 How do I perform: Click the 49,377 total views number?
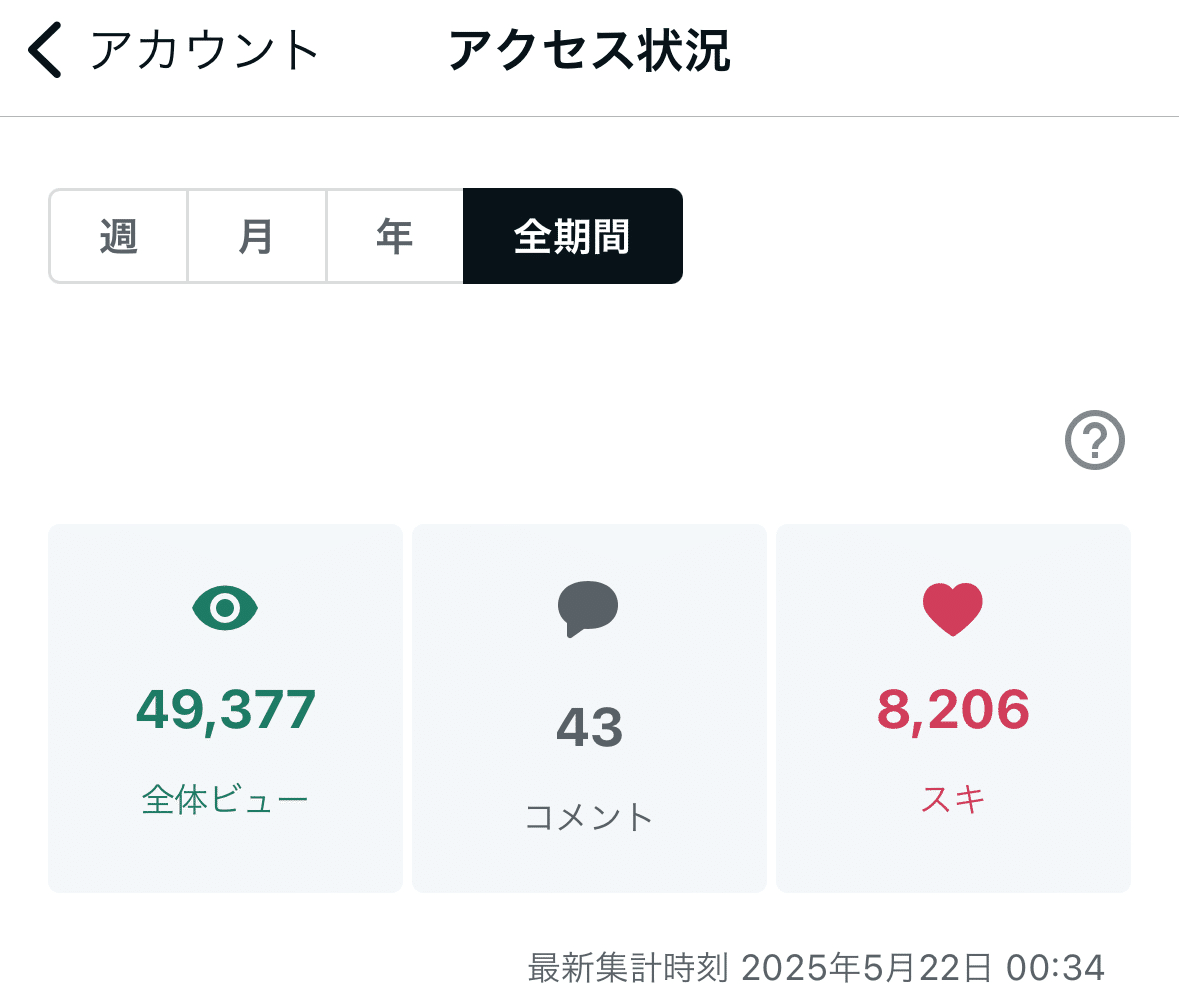point(224,708)
